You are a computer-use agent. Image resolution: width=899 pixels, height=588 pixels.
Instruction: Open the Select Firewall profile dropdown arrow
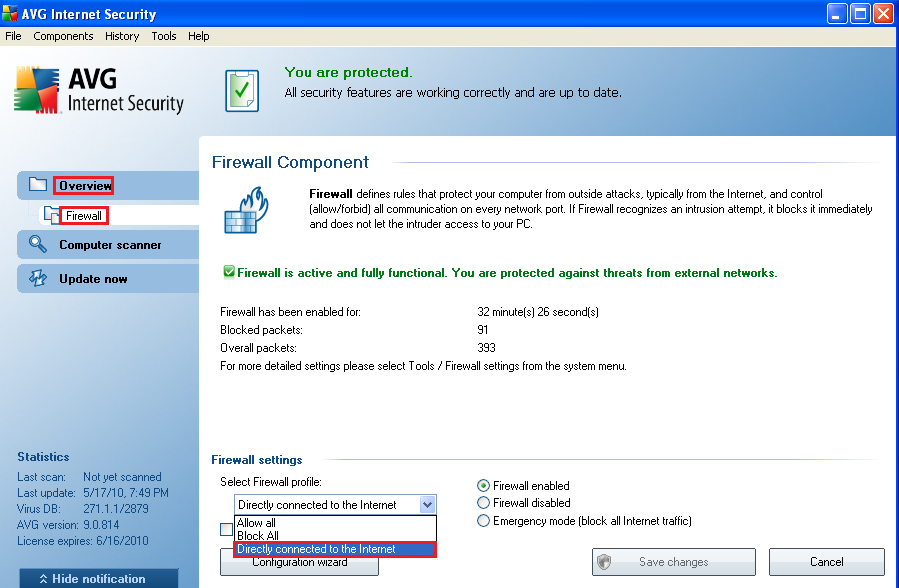(427, 504)
